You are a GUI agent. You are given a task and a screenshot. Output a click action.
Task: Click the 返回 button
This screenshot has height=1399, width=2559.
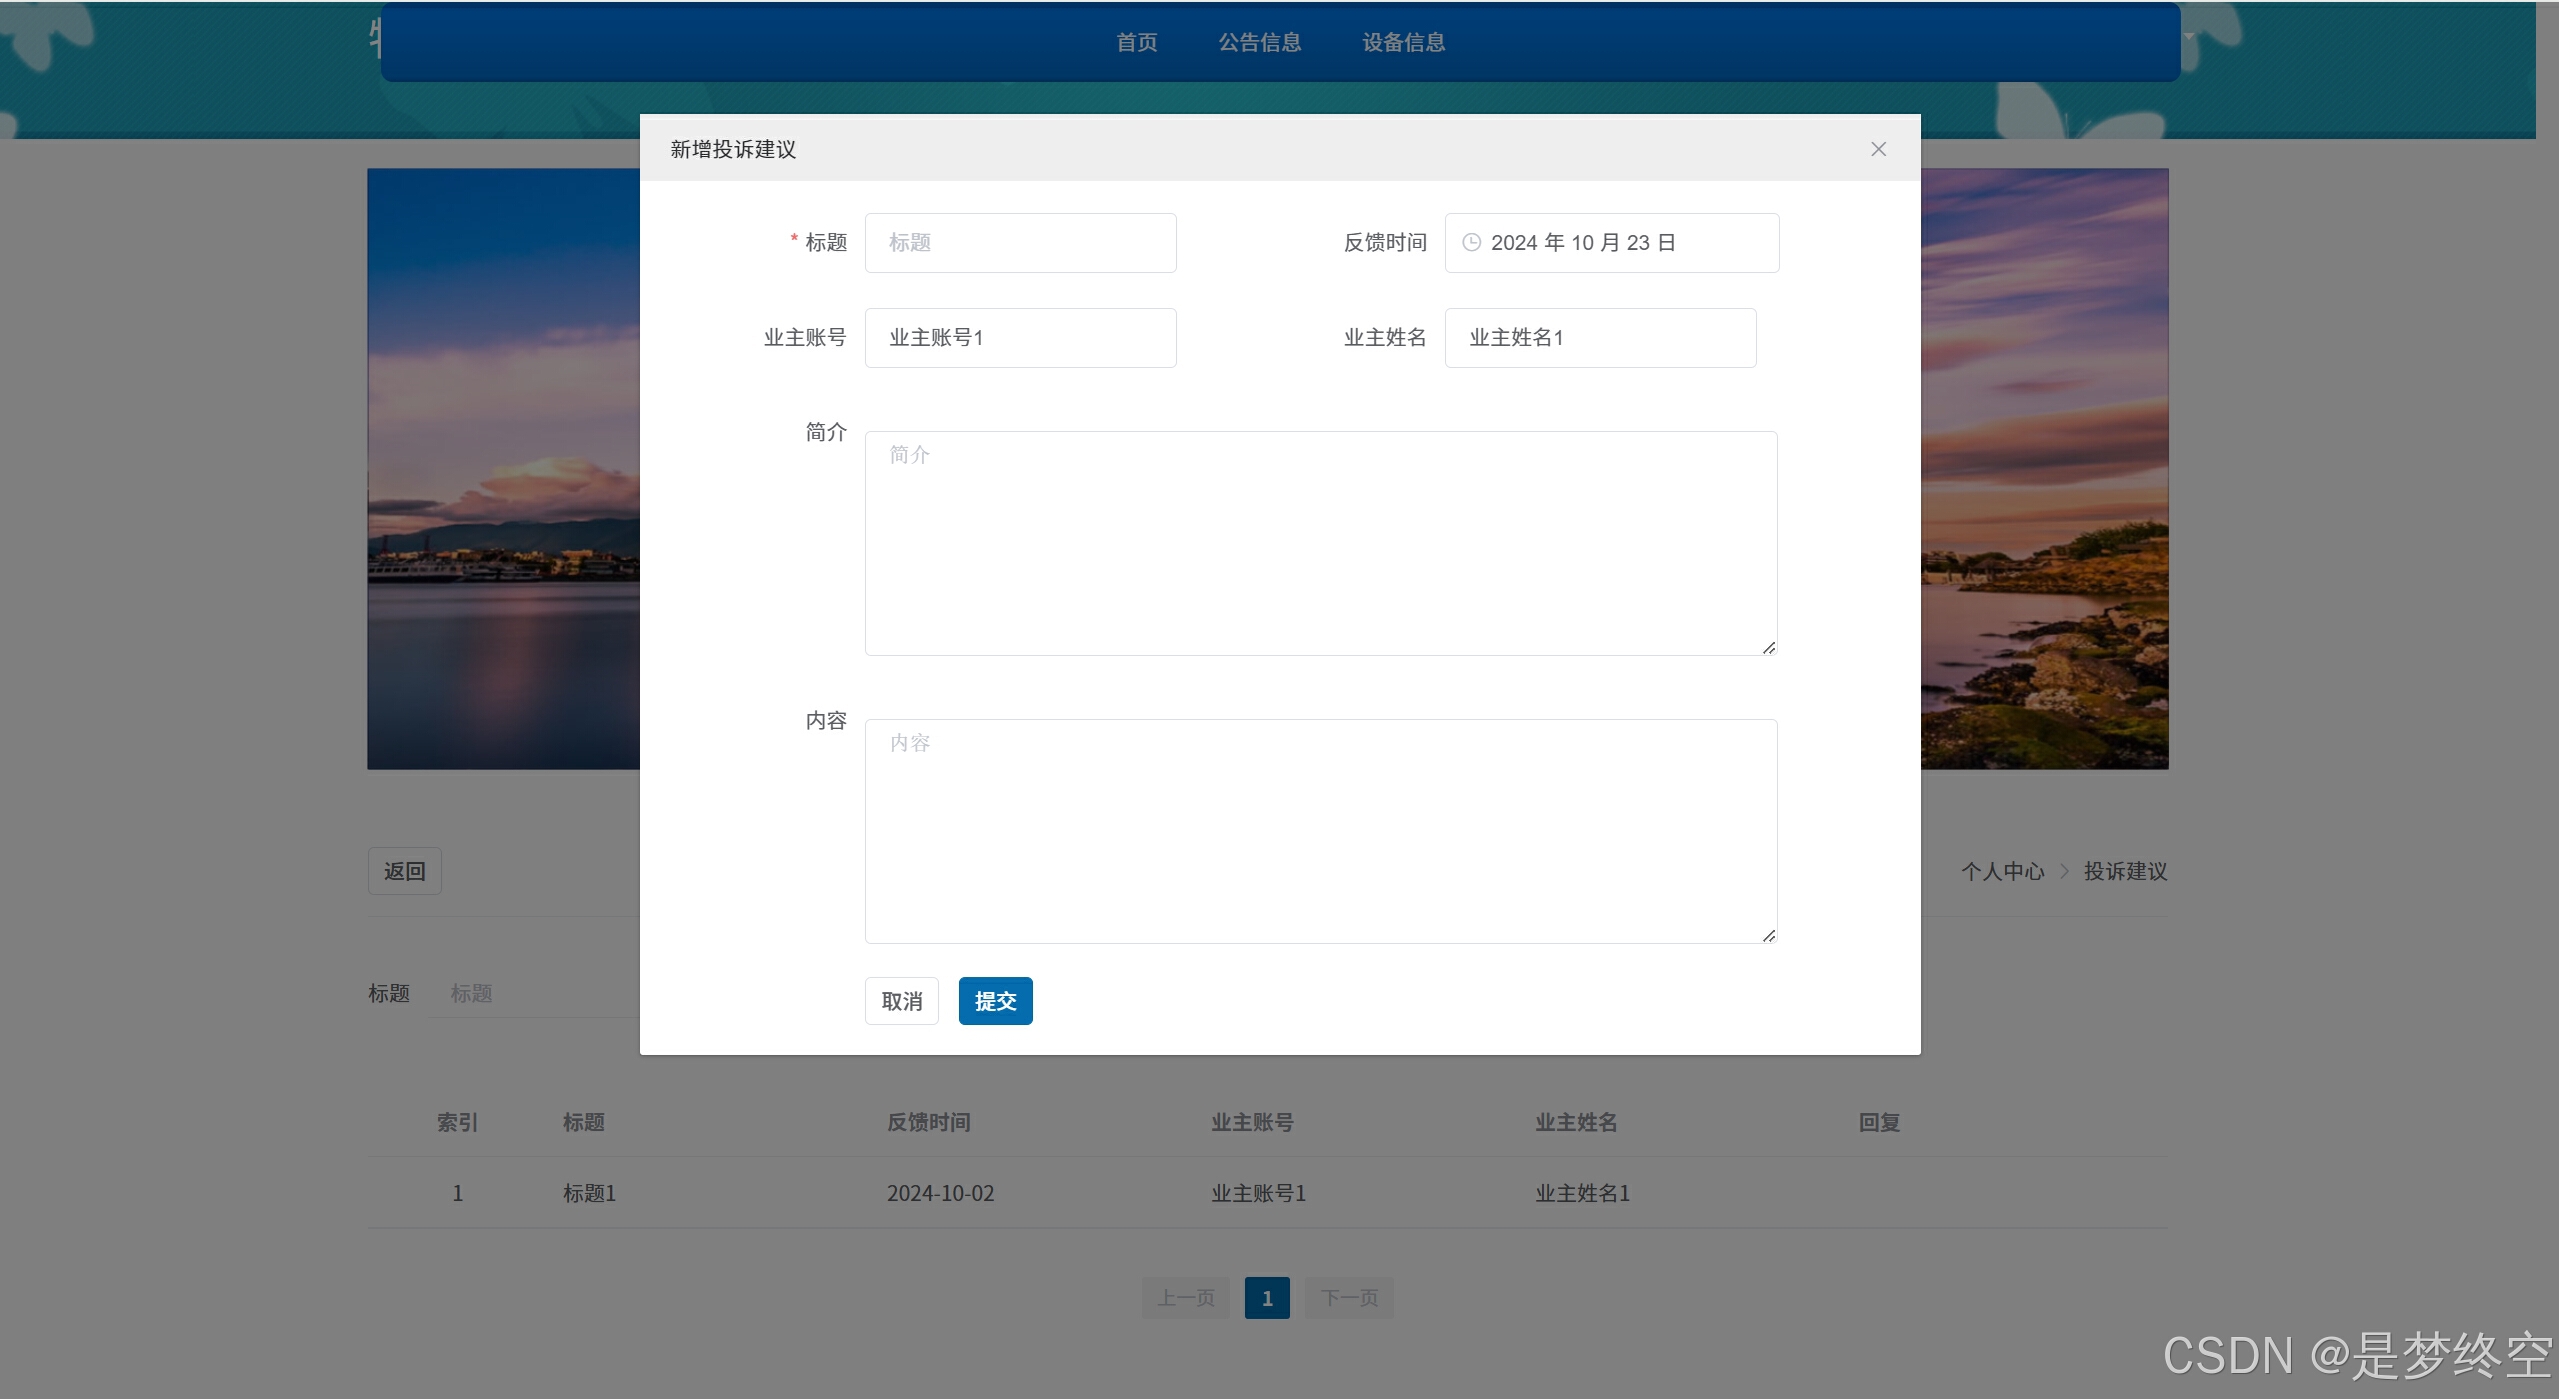coord(404,871)
